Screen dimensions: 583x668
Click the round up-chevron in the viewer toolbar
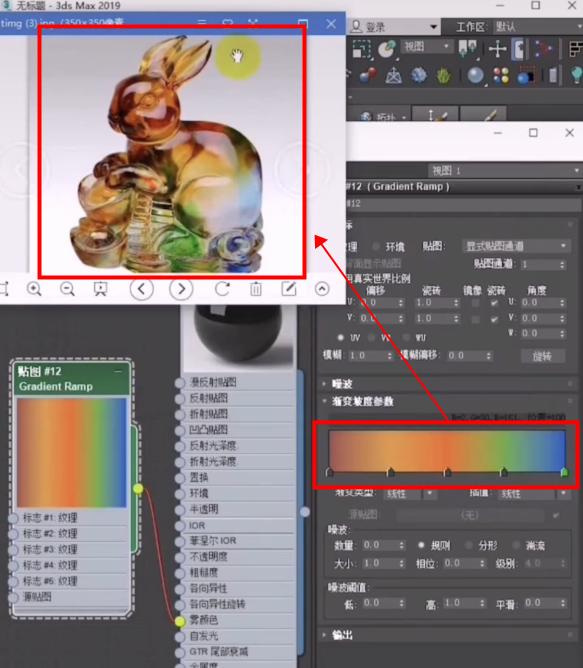[322, 289]
